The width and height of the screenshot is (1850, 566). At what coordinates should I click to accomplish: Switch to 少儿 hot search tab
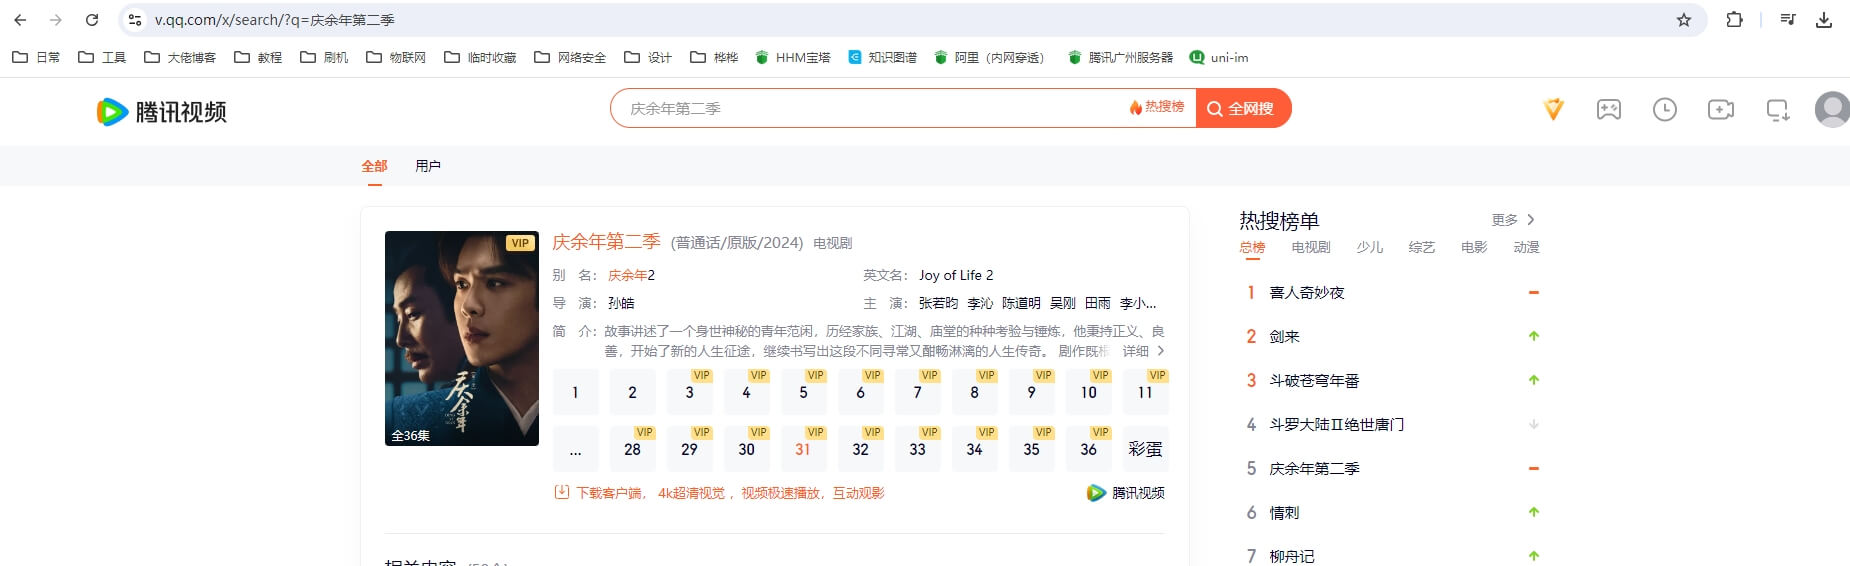[1370, 247]
